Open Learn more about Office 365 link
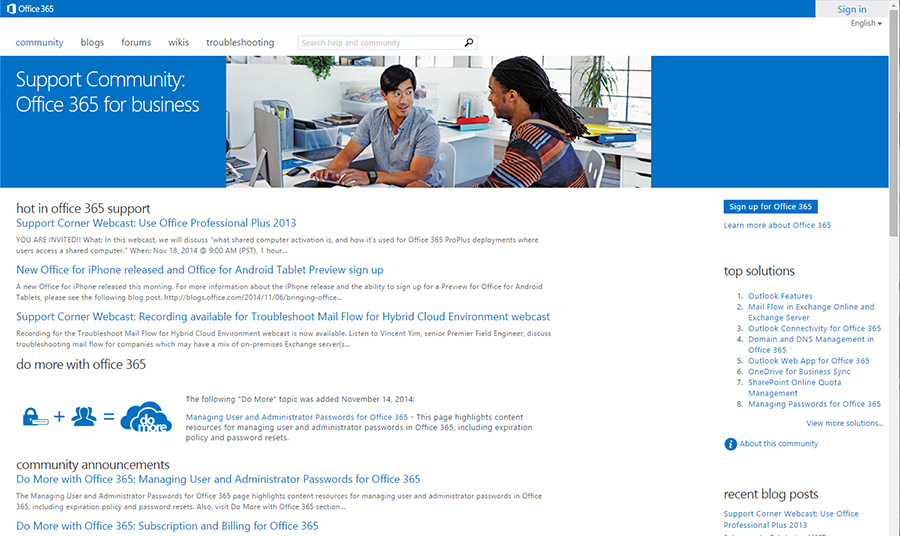The width and height of the screenshot is (900, 536). 777,226
